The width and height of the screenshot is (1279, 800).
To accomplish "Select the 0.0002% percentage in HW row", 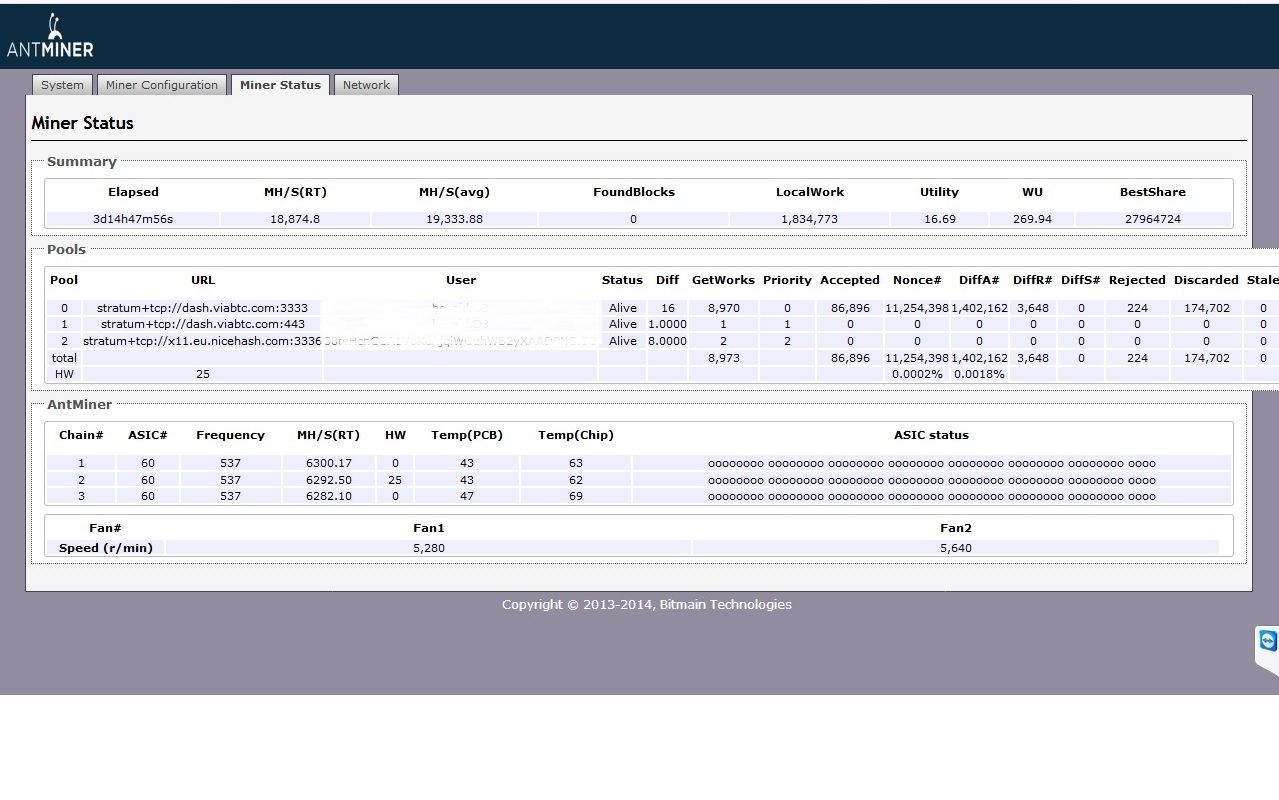I will (x=917, y=374).
